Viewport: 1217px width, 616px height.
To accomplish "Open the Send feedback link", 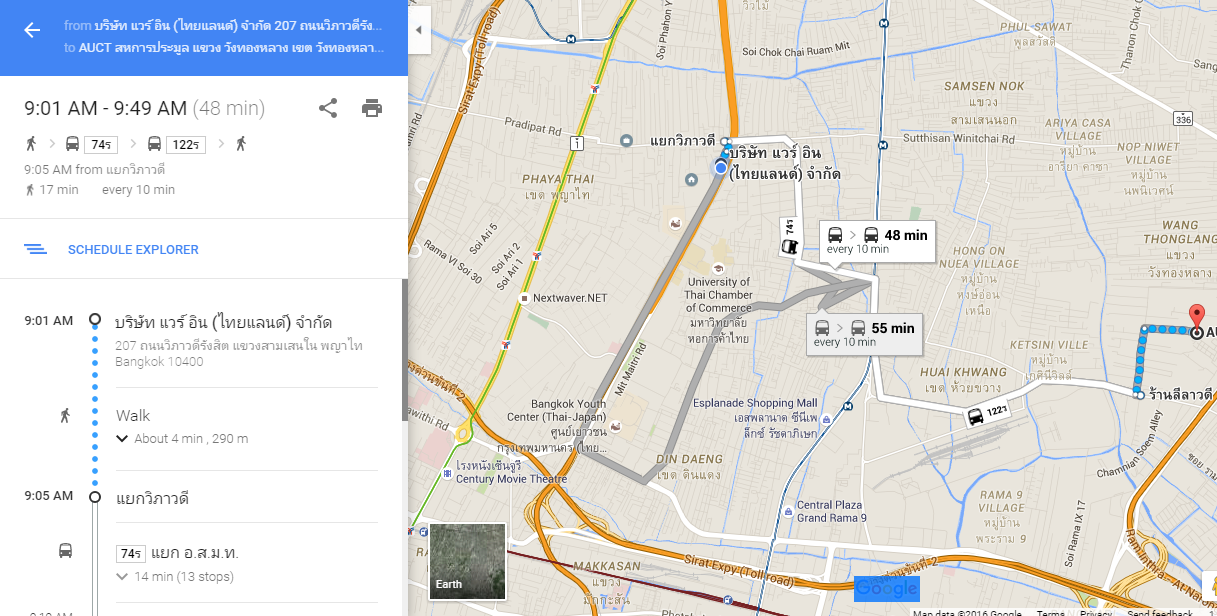I will tap(1159, 613).
